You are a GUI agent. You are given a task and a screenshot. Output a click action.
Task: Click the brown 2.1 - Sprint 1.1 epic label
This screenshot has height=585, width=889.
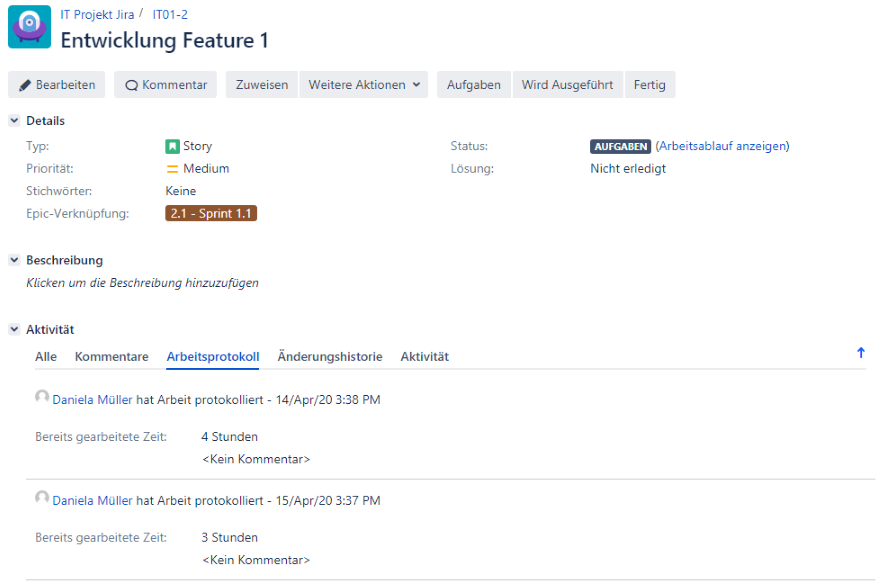pyautogui.click(x=211, y=213)
